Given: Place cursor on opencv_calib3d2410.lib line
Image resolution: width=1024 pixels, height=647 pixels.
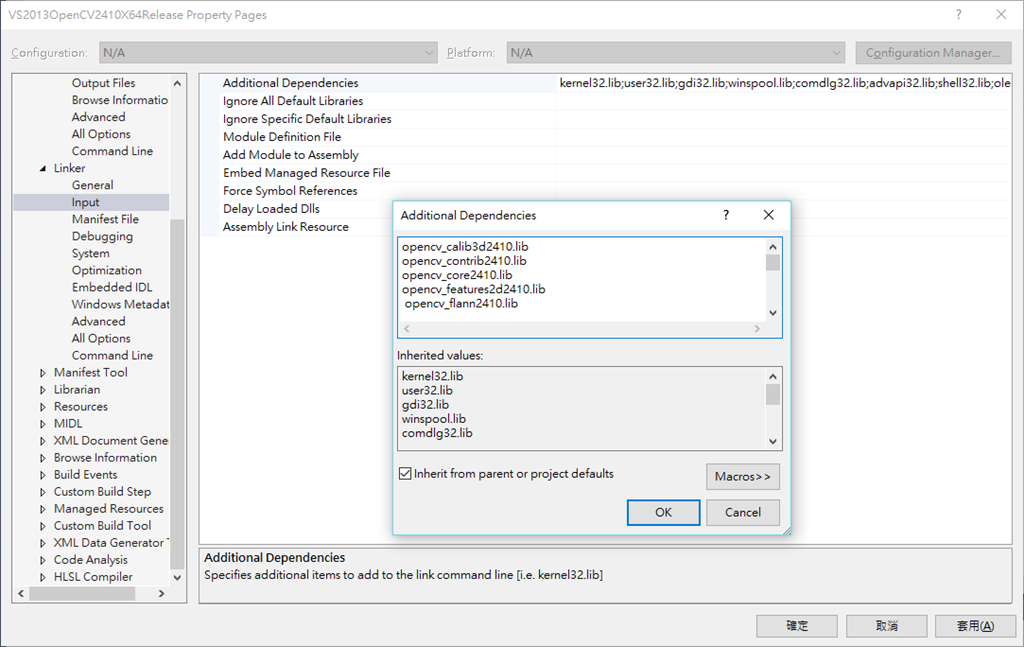Looking at the screenshot, I should [x=465, y=246].
